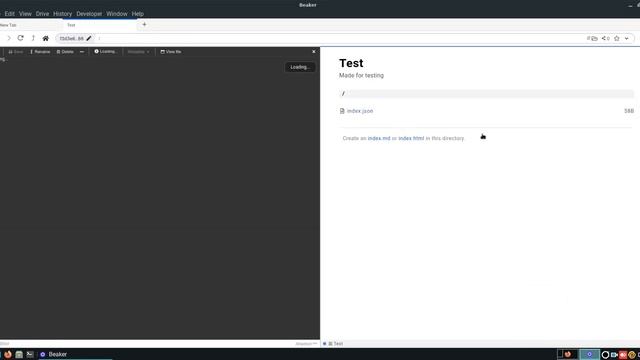Click the Beaker taskbar window button
Screen dimensions: 640x360
tap(75, 354)
